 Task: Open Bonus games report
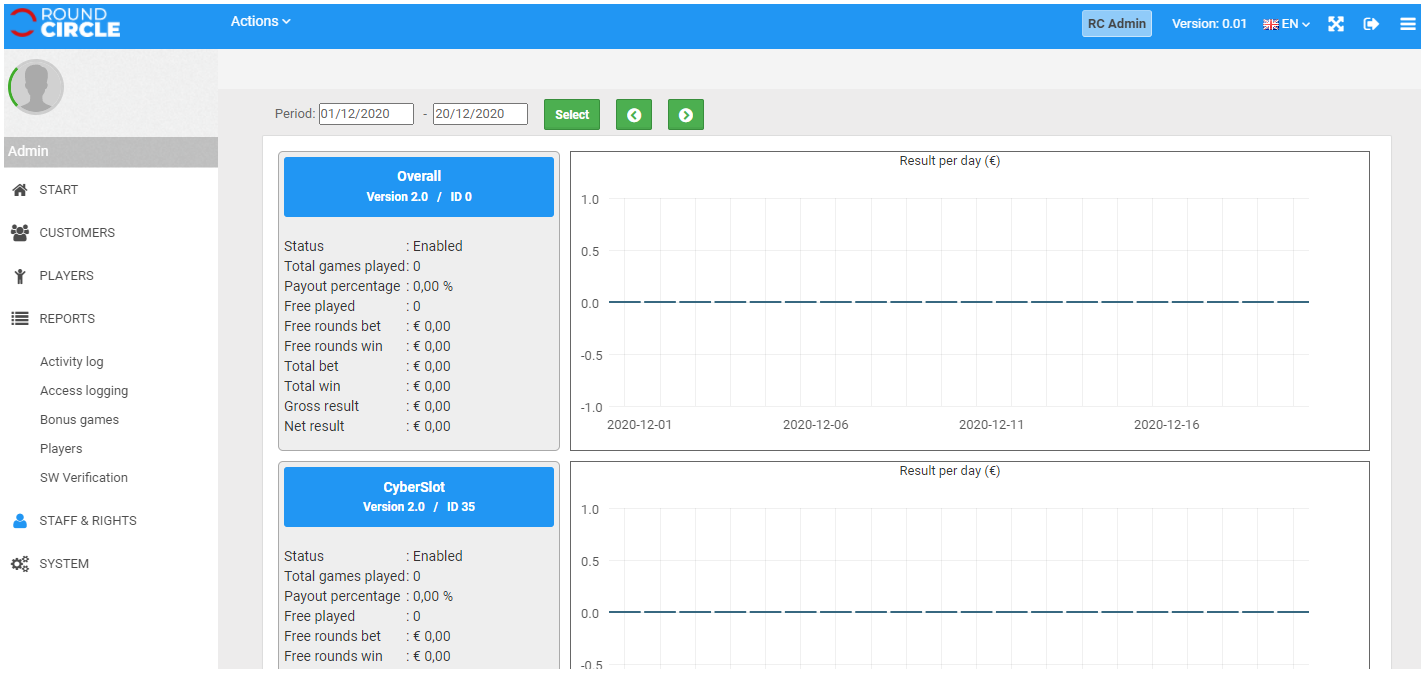(x=79, y=420)
